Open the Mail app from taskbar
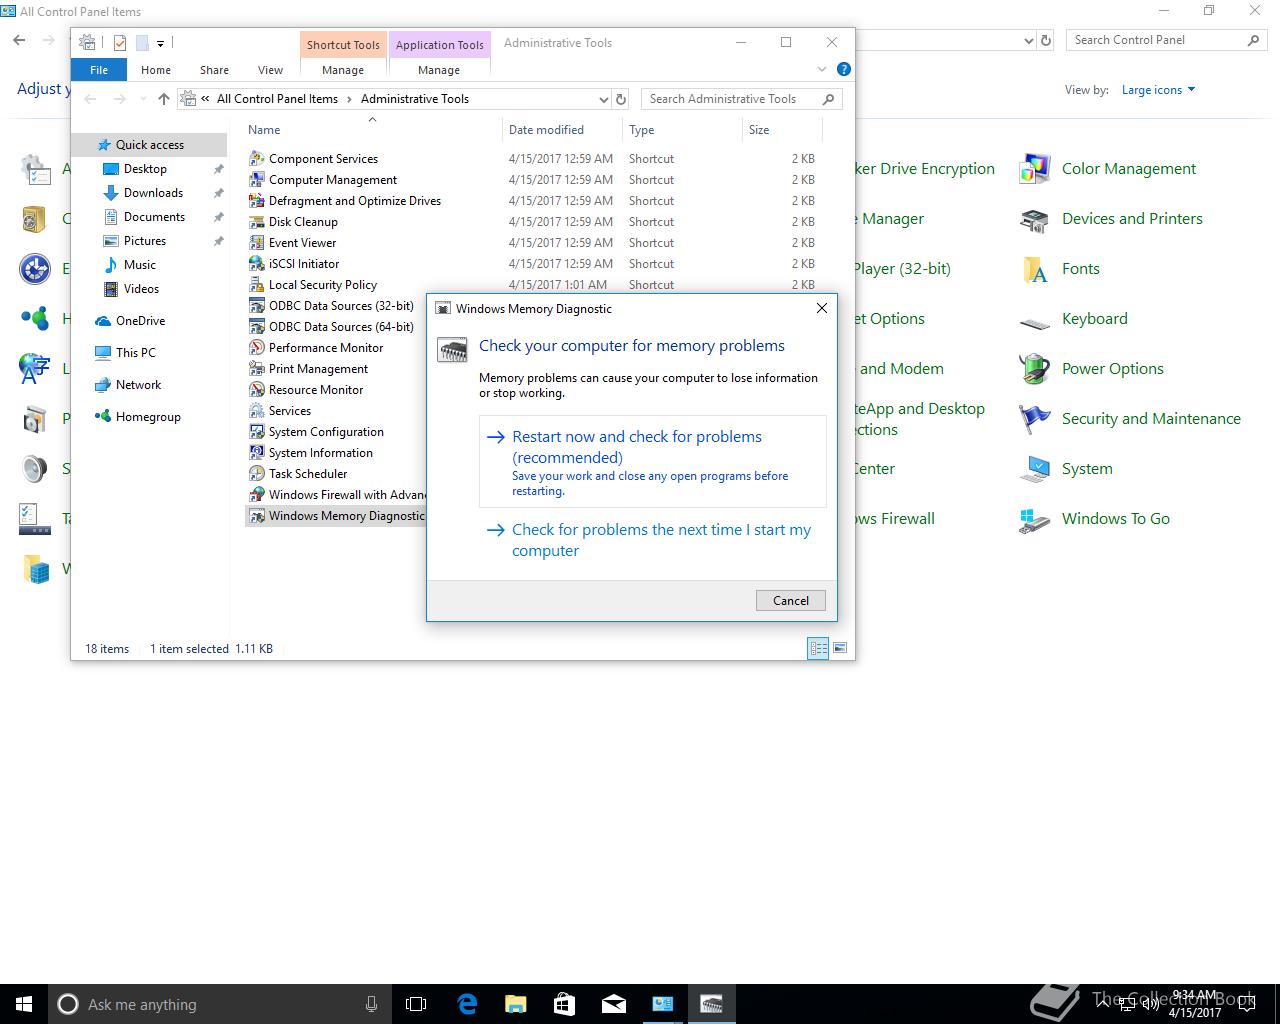The height and width of the screenshot is (1024, 1280). [x=613, y=1004]
